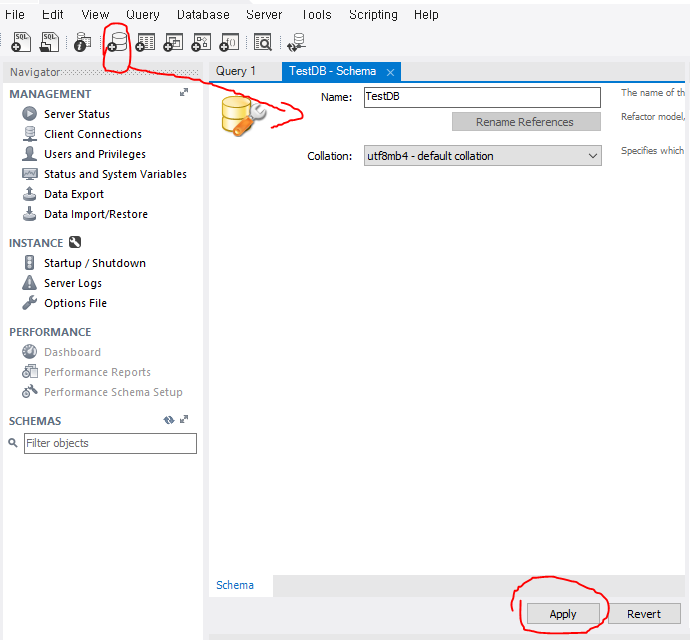Expand the Schemas panel icon
This screenshot has height=640, width=690.
point(184,419)
